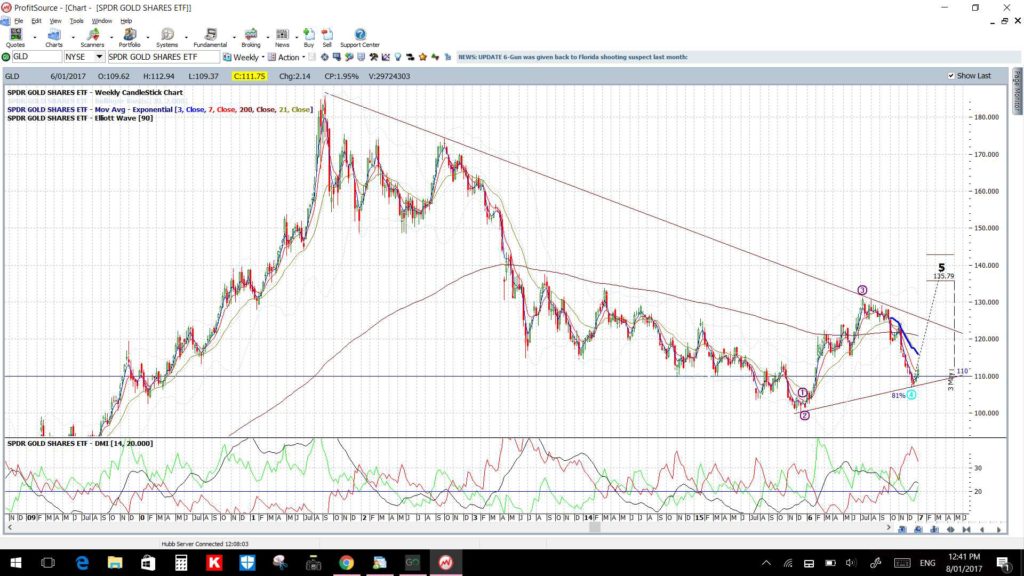Click the volume speaker tray icon
This screenshot has width=1024, height=576.
(x=850, y=563)
